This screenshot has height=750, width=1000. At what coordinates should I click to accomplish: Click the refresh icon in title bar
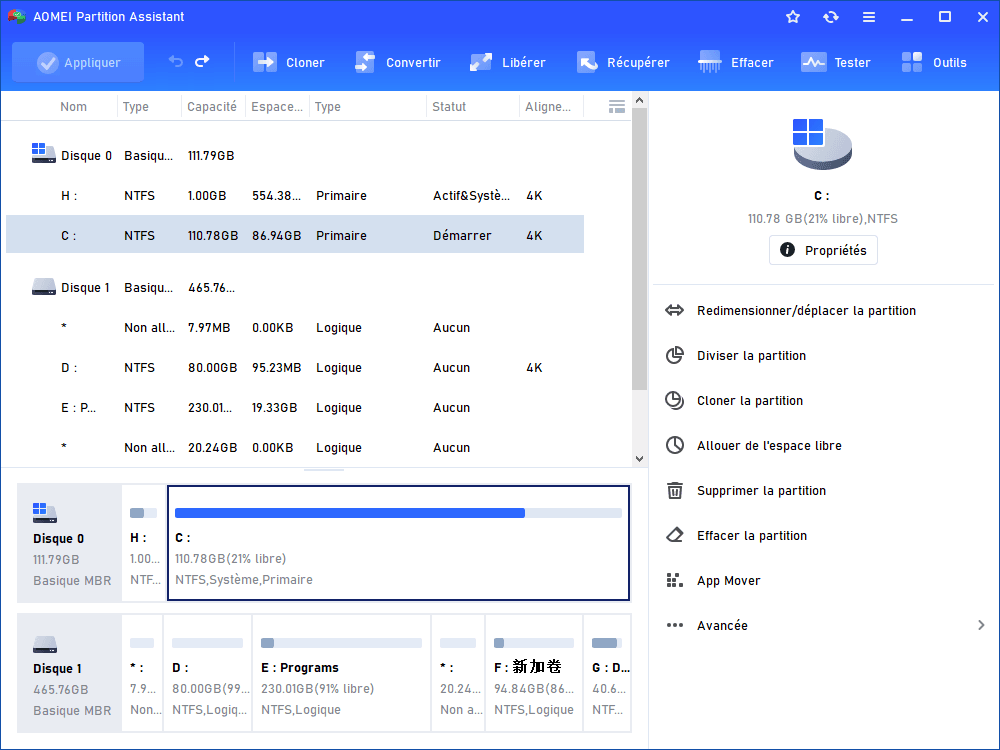click(830, 17)
